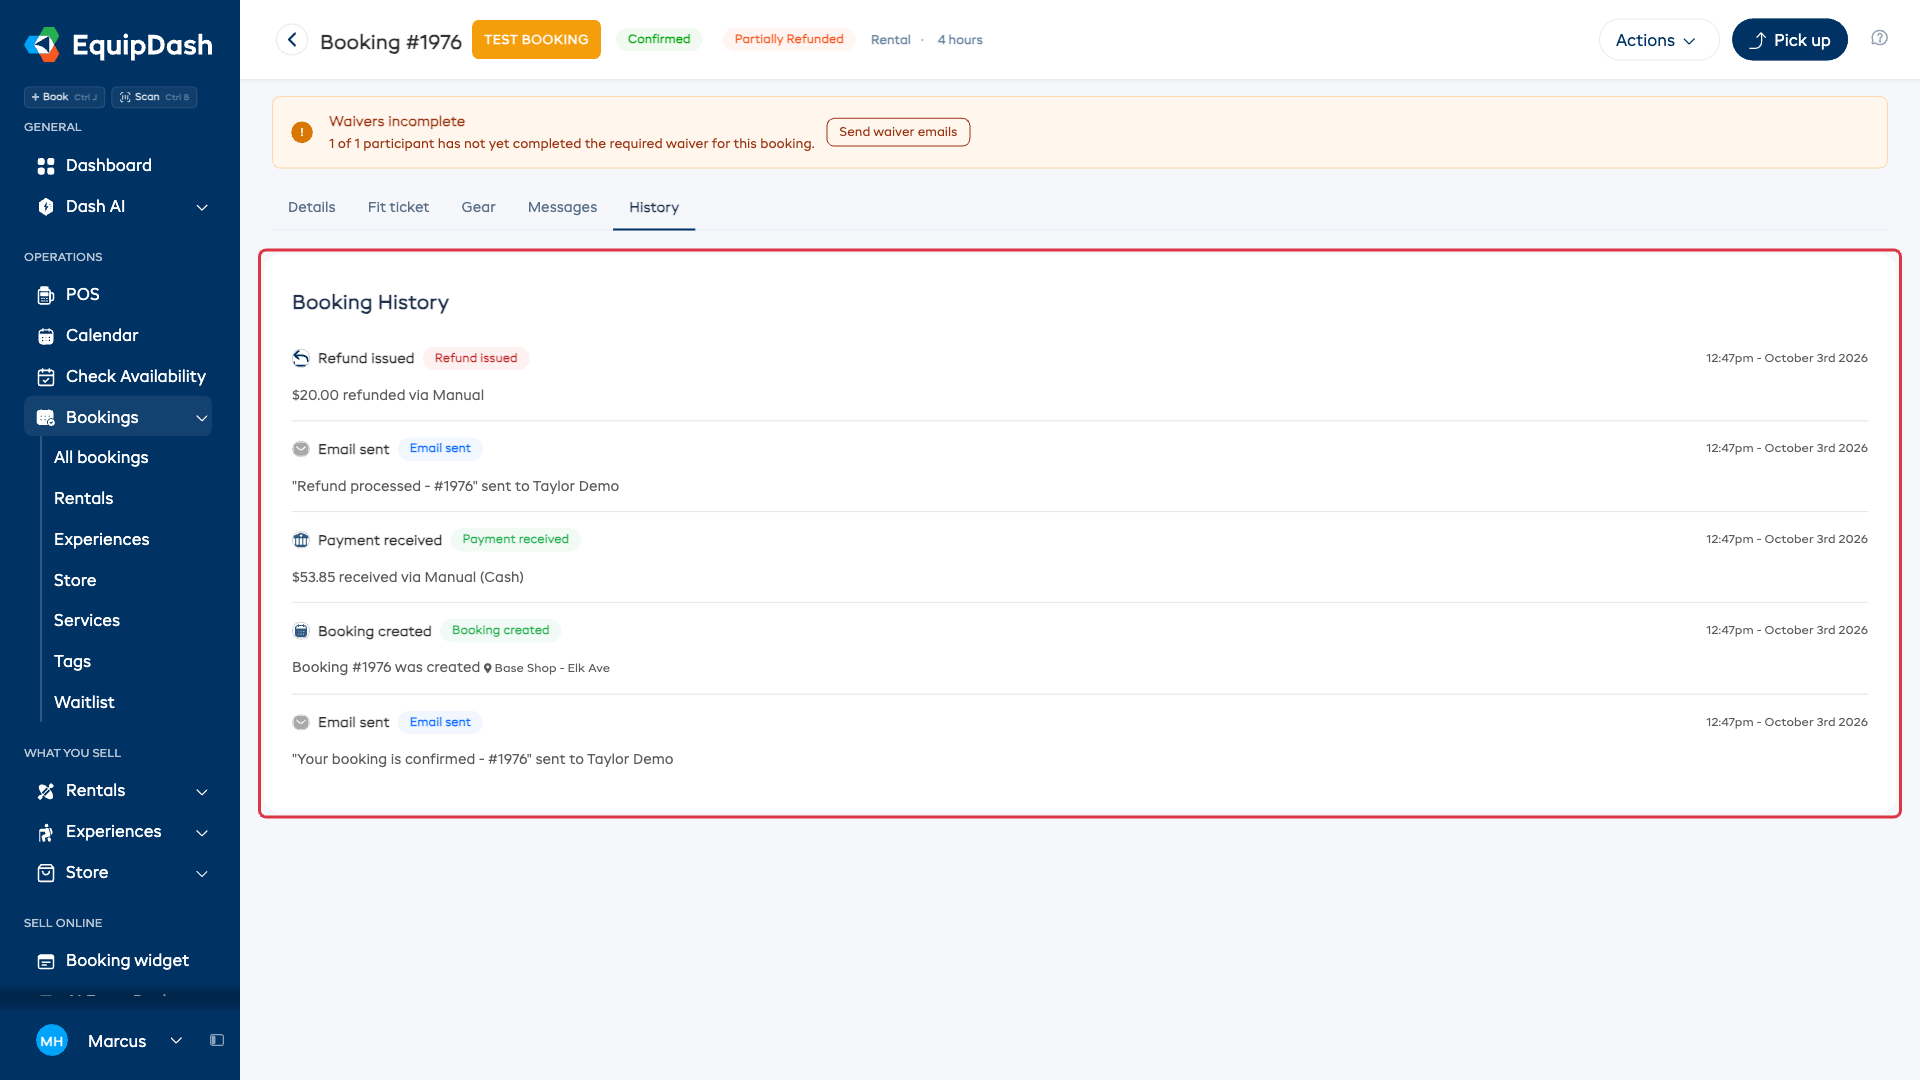Image resolution: width=1920 pixels, height=1080 pixels.
Task: Go back using the arrow button
Action: point(292,40)
